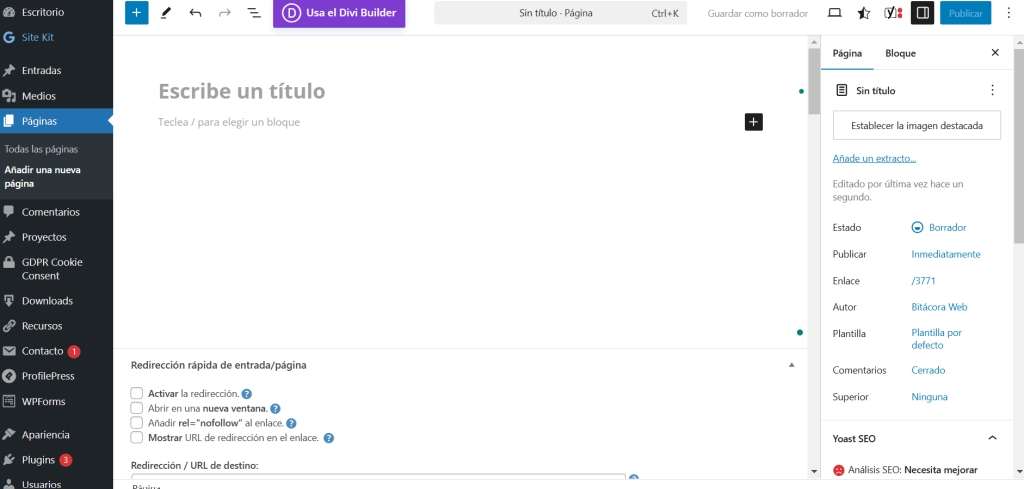Click Usa el Divi Builder button
Screen dimensions: 1024x489
pyautogui.click(x=339, y=13)
